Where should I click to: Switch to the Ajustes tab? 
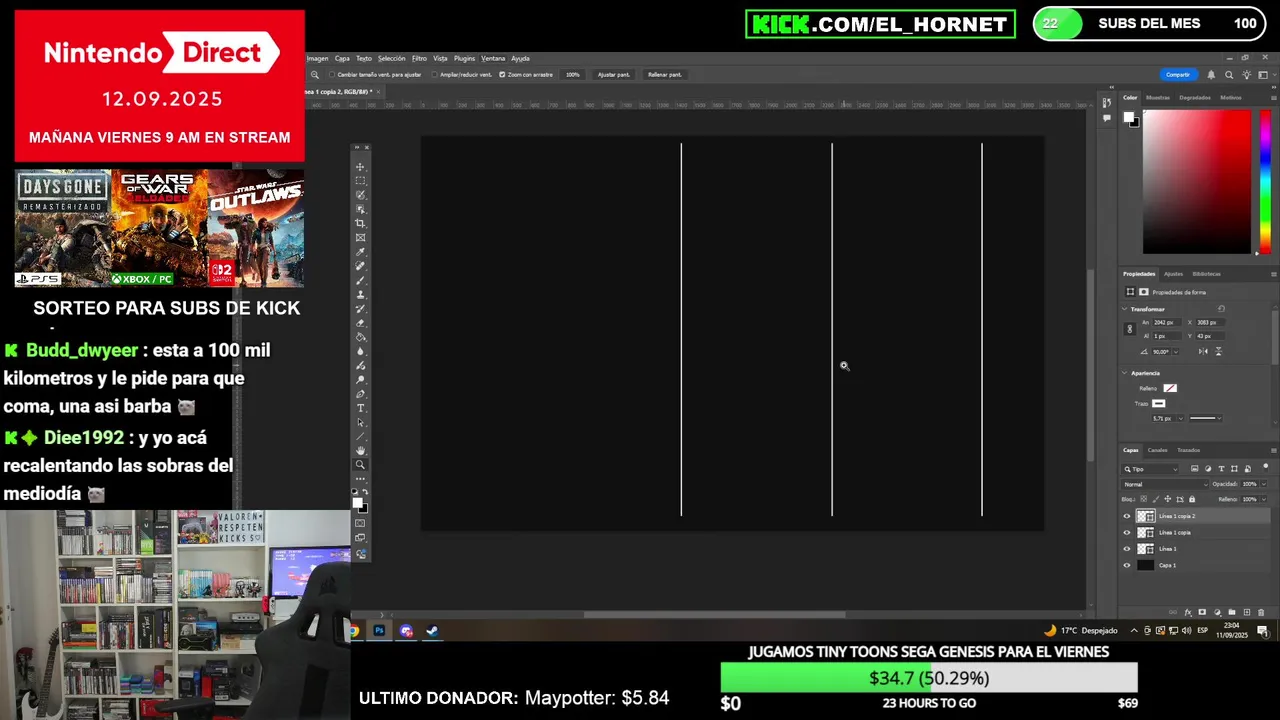pyautogui.click(x=1173, y=273)
